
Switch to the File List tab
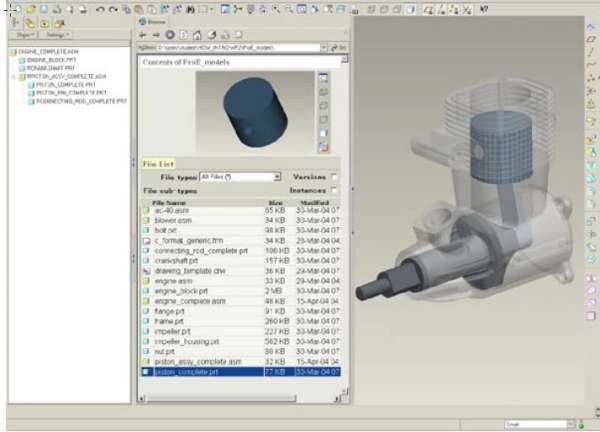158,163
